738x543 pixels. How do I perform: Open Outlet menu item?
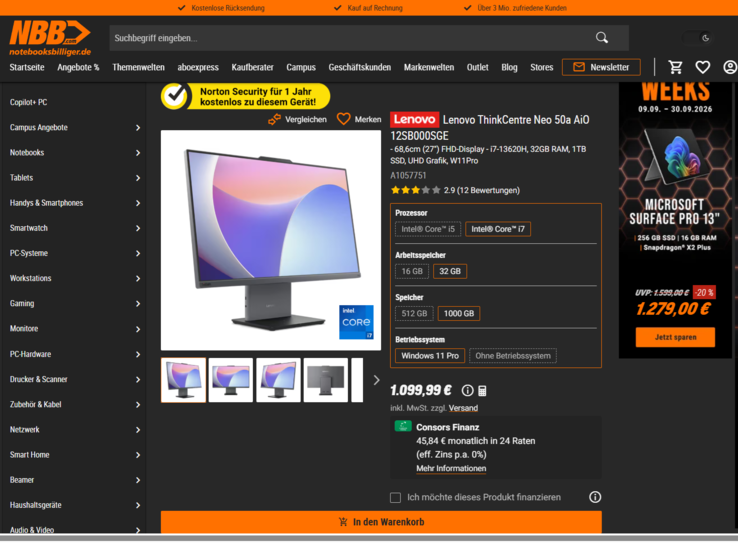point(477,67)
